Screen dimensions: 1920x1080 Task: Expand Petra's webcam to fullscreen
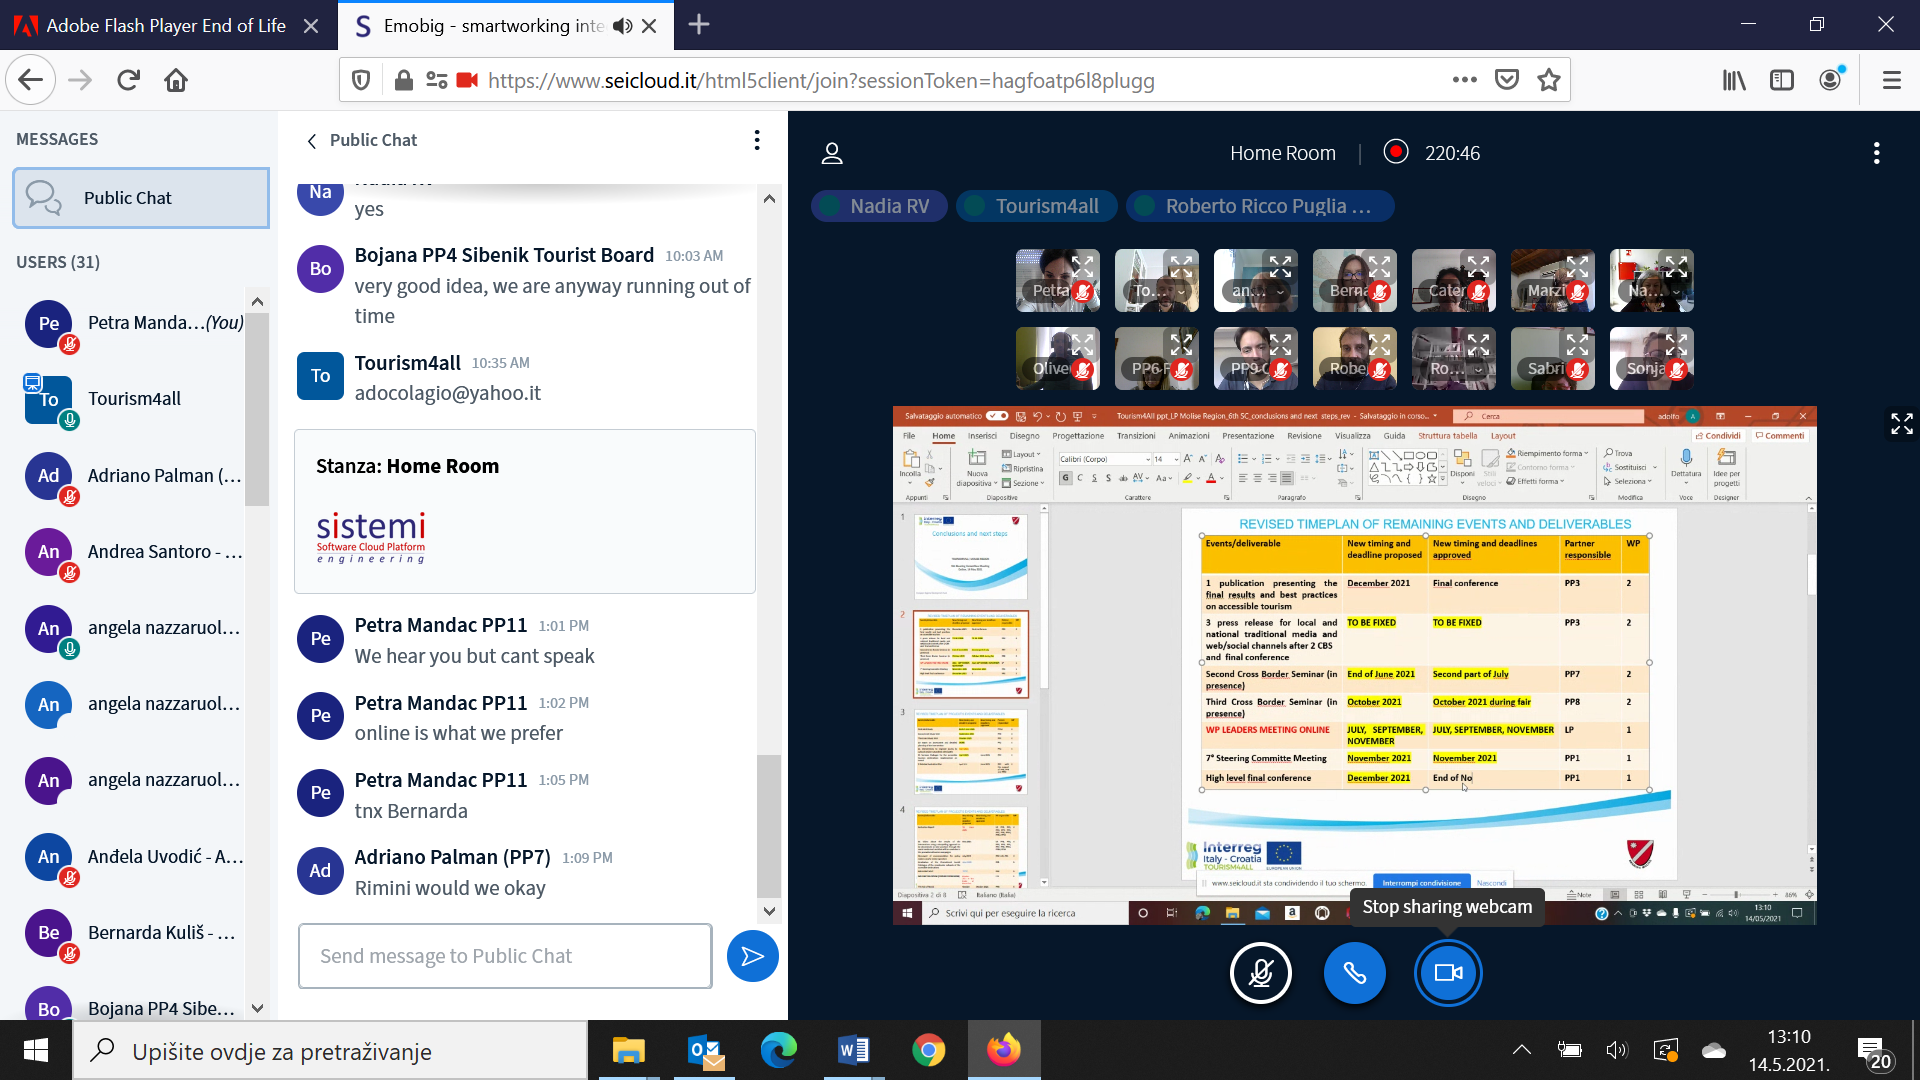pyautogui.click(x=1082, y=266)
